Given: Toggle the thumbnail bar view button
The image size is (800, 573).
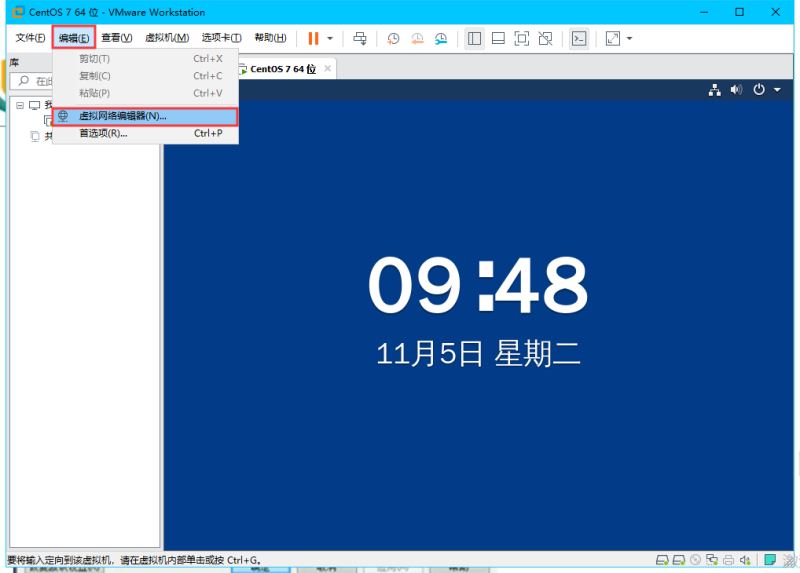Looking at the screenshot, I should (498, 38).
